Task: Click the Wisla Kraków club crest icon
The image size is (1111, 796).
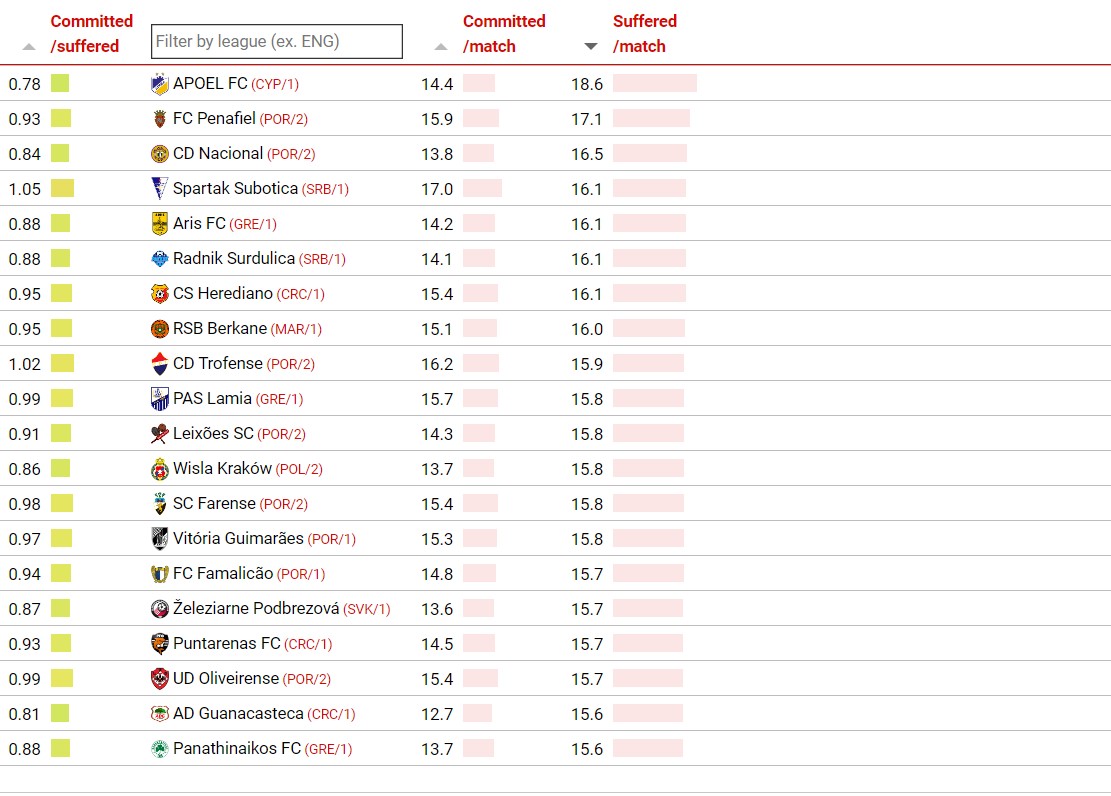Action: coord(159,469)
